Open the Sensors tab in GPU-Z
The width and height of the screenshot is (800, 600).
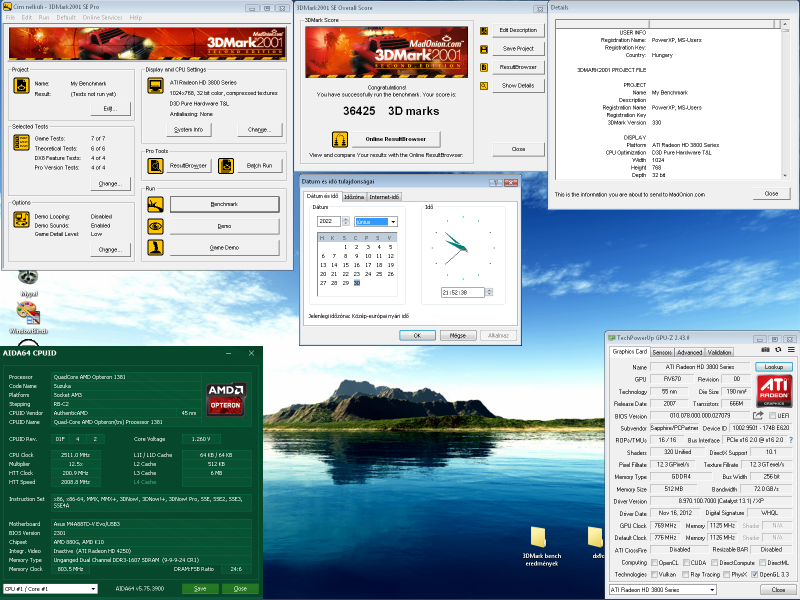point(662,353)
